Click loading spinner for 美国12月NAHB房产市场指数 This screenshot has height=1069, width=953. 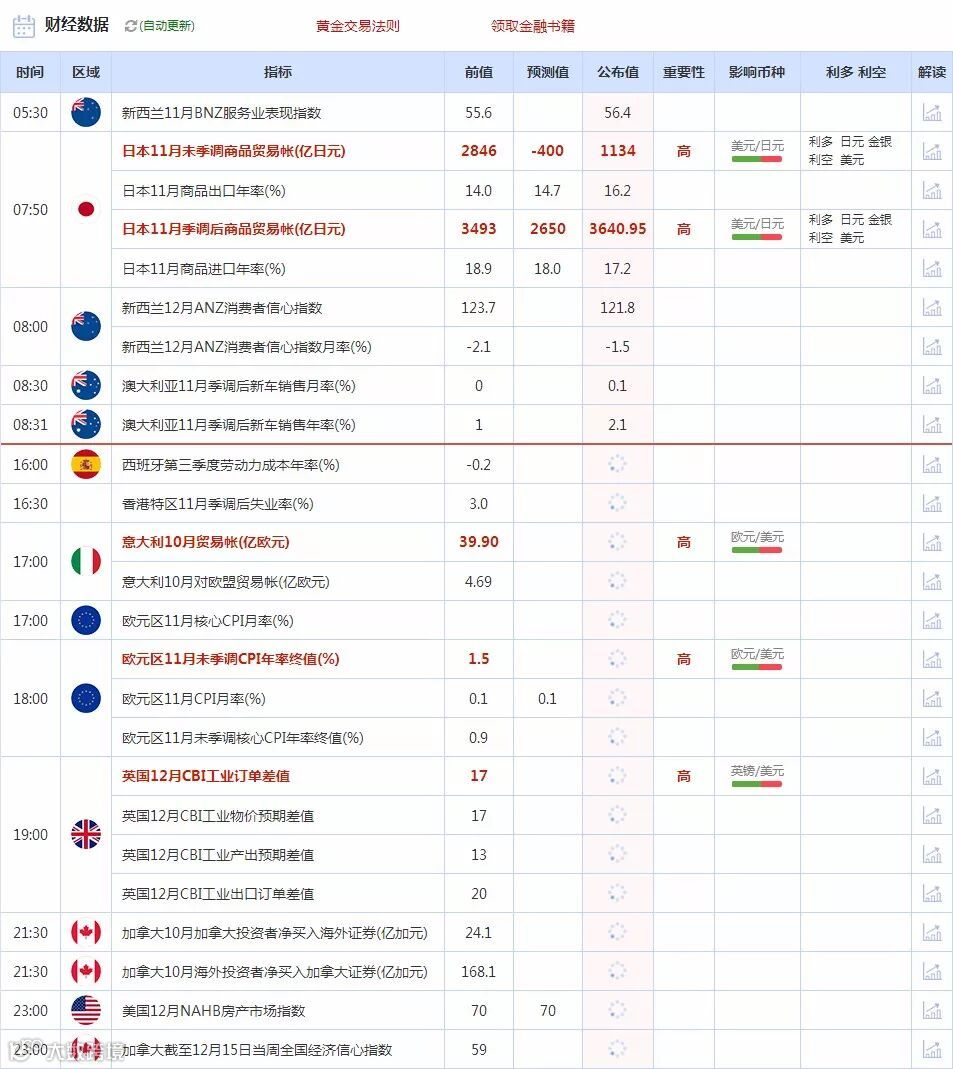[x=617, y=1010]
